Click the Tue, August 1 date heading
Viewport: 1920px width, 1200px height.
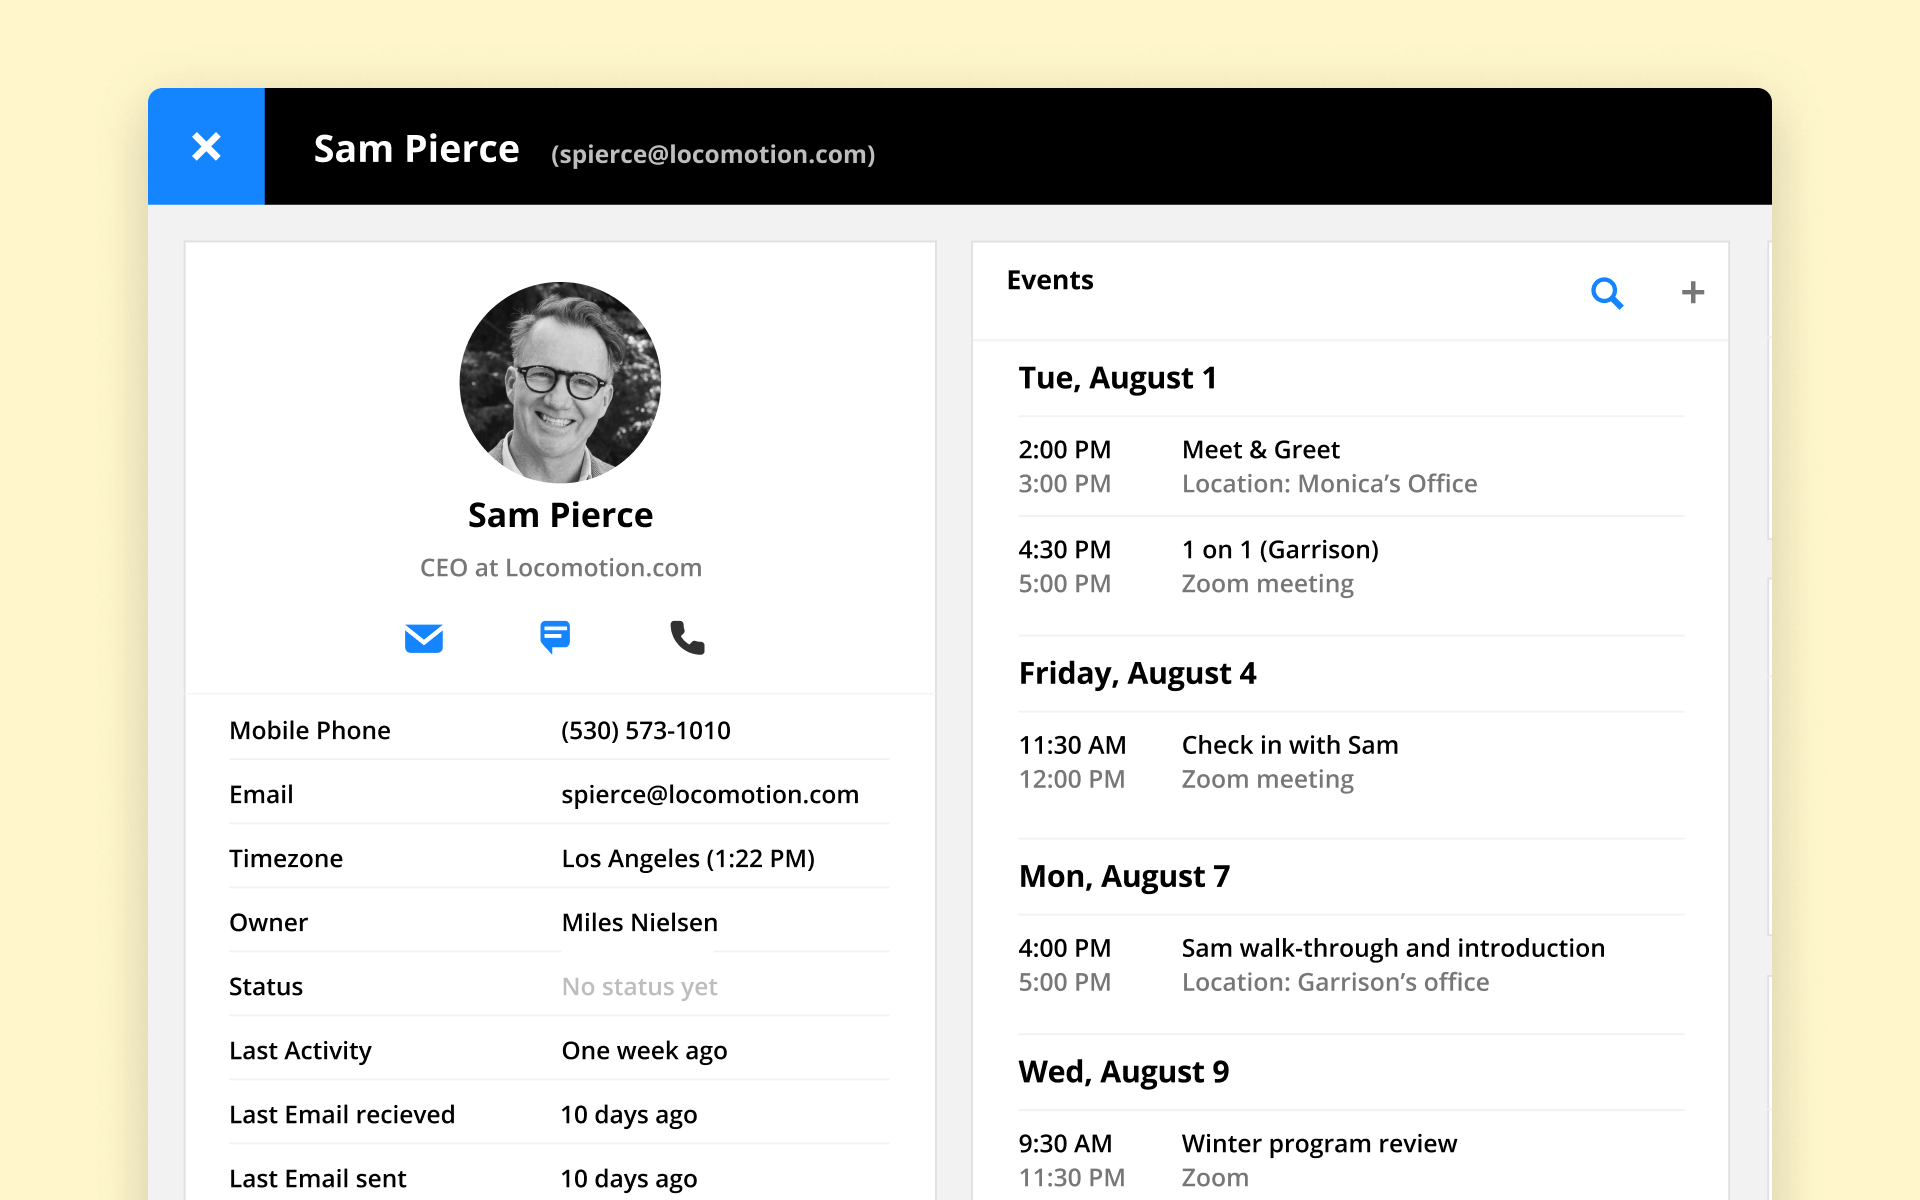click(x=1117, y=378)
